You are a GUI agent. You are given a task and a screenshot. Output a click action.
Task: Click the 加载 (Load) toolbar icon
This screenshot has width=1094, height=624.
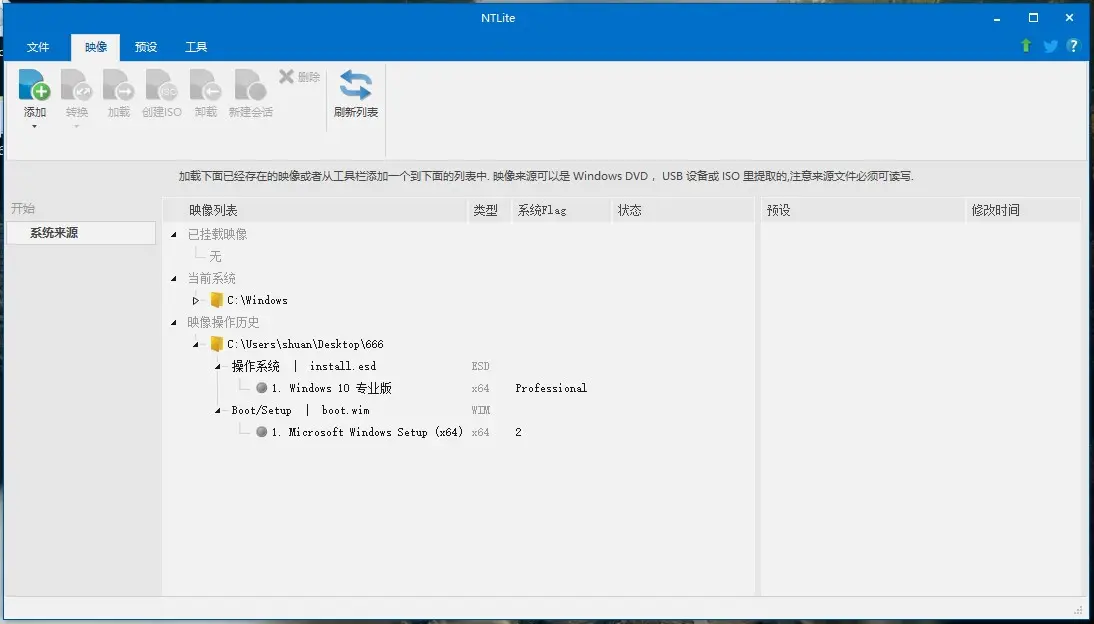pyautogui.click(x=119, y=84)
